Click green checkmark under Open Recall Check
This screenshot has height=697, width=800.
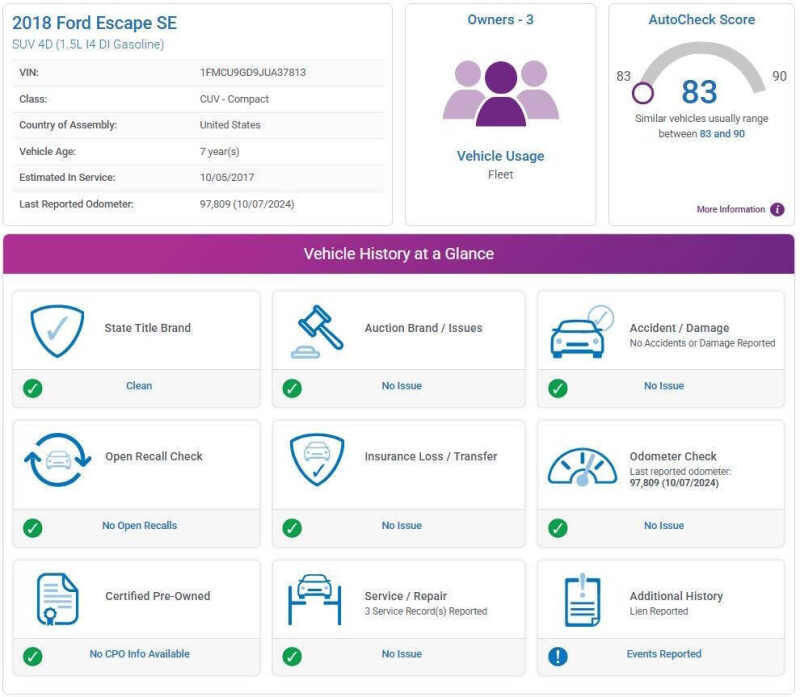point(33,527)
